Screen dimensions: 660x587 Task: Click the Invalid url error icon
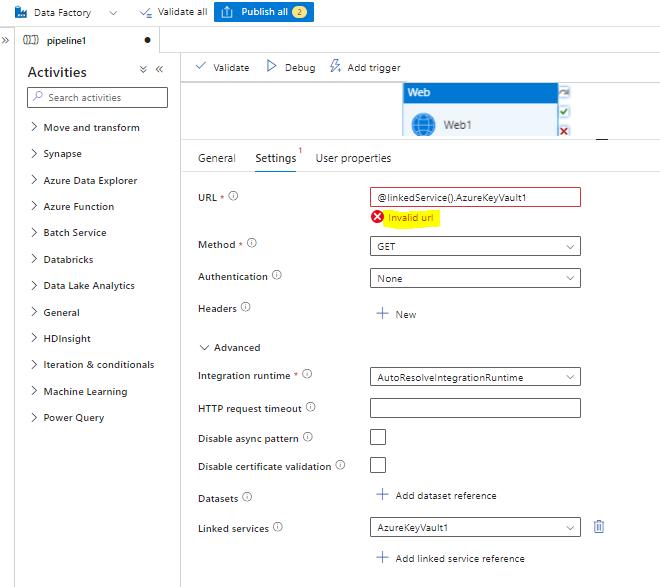pyautogui.click(x=377, y=217)
